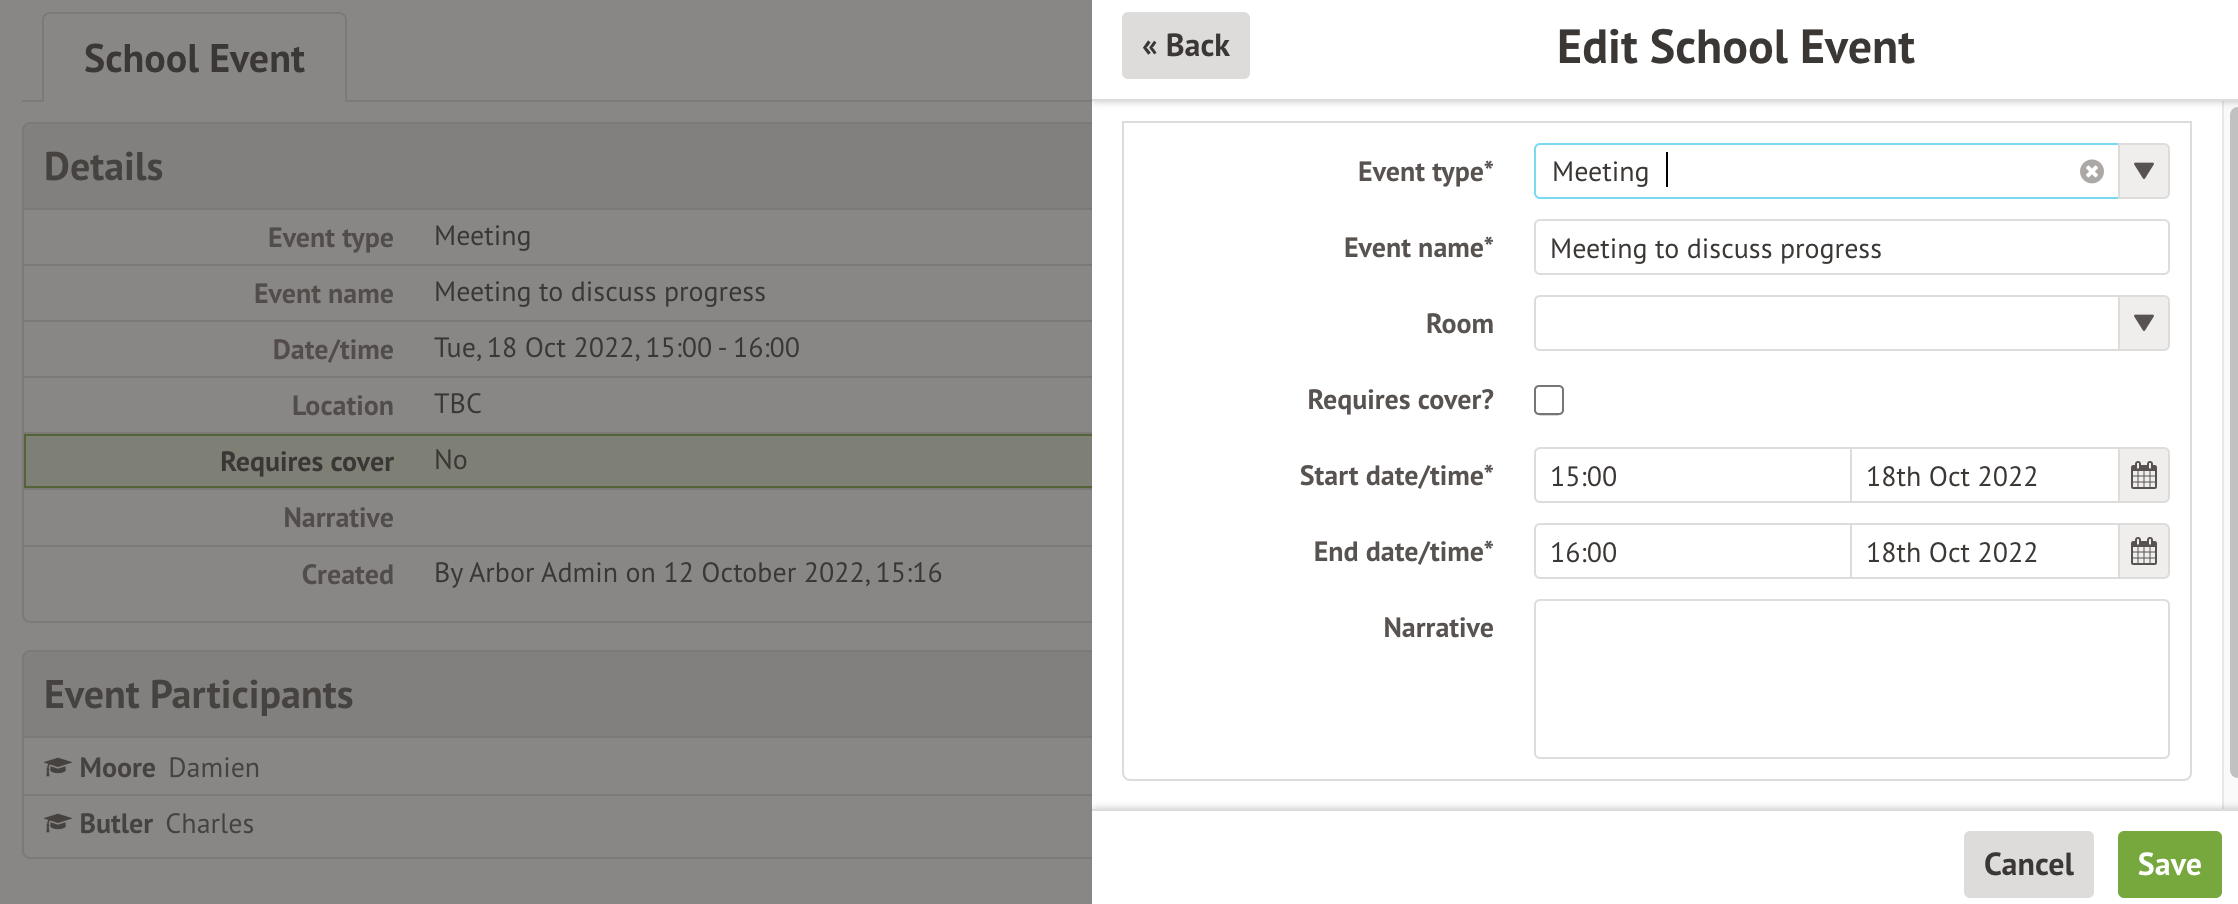This screenshot has height=904, width=2238.
Task: Expand the Room dropdown arrow
Action: (x=2143, y=324)
